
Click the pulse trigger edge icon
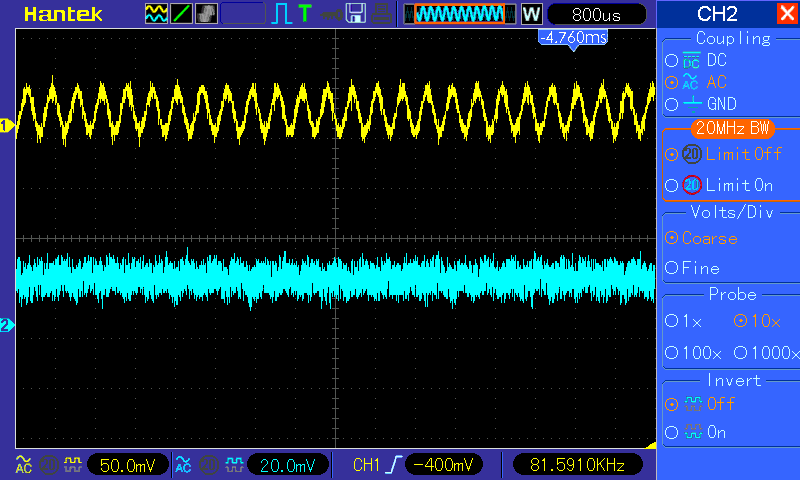click(282, 14)
